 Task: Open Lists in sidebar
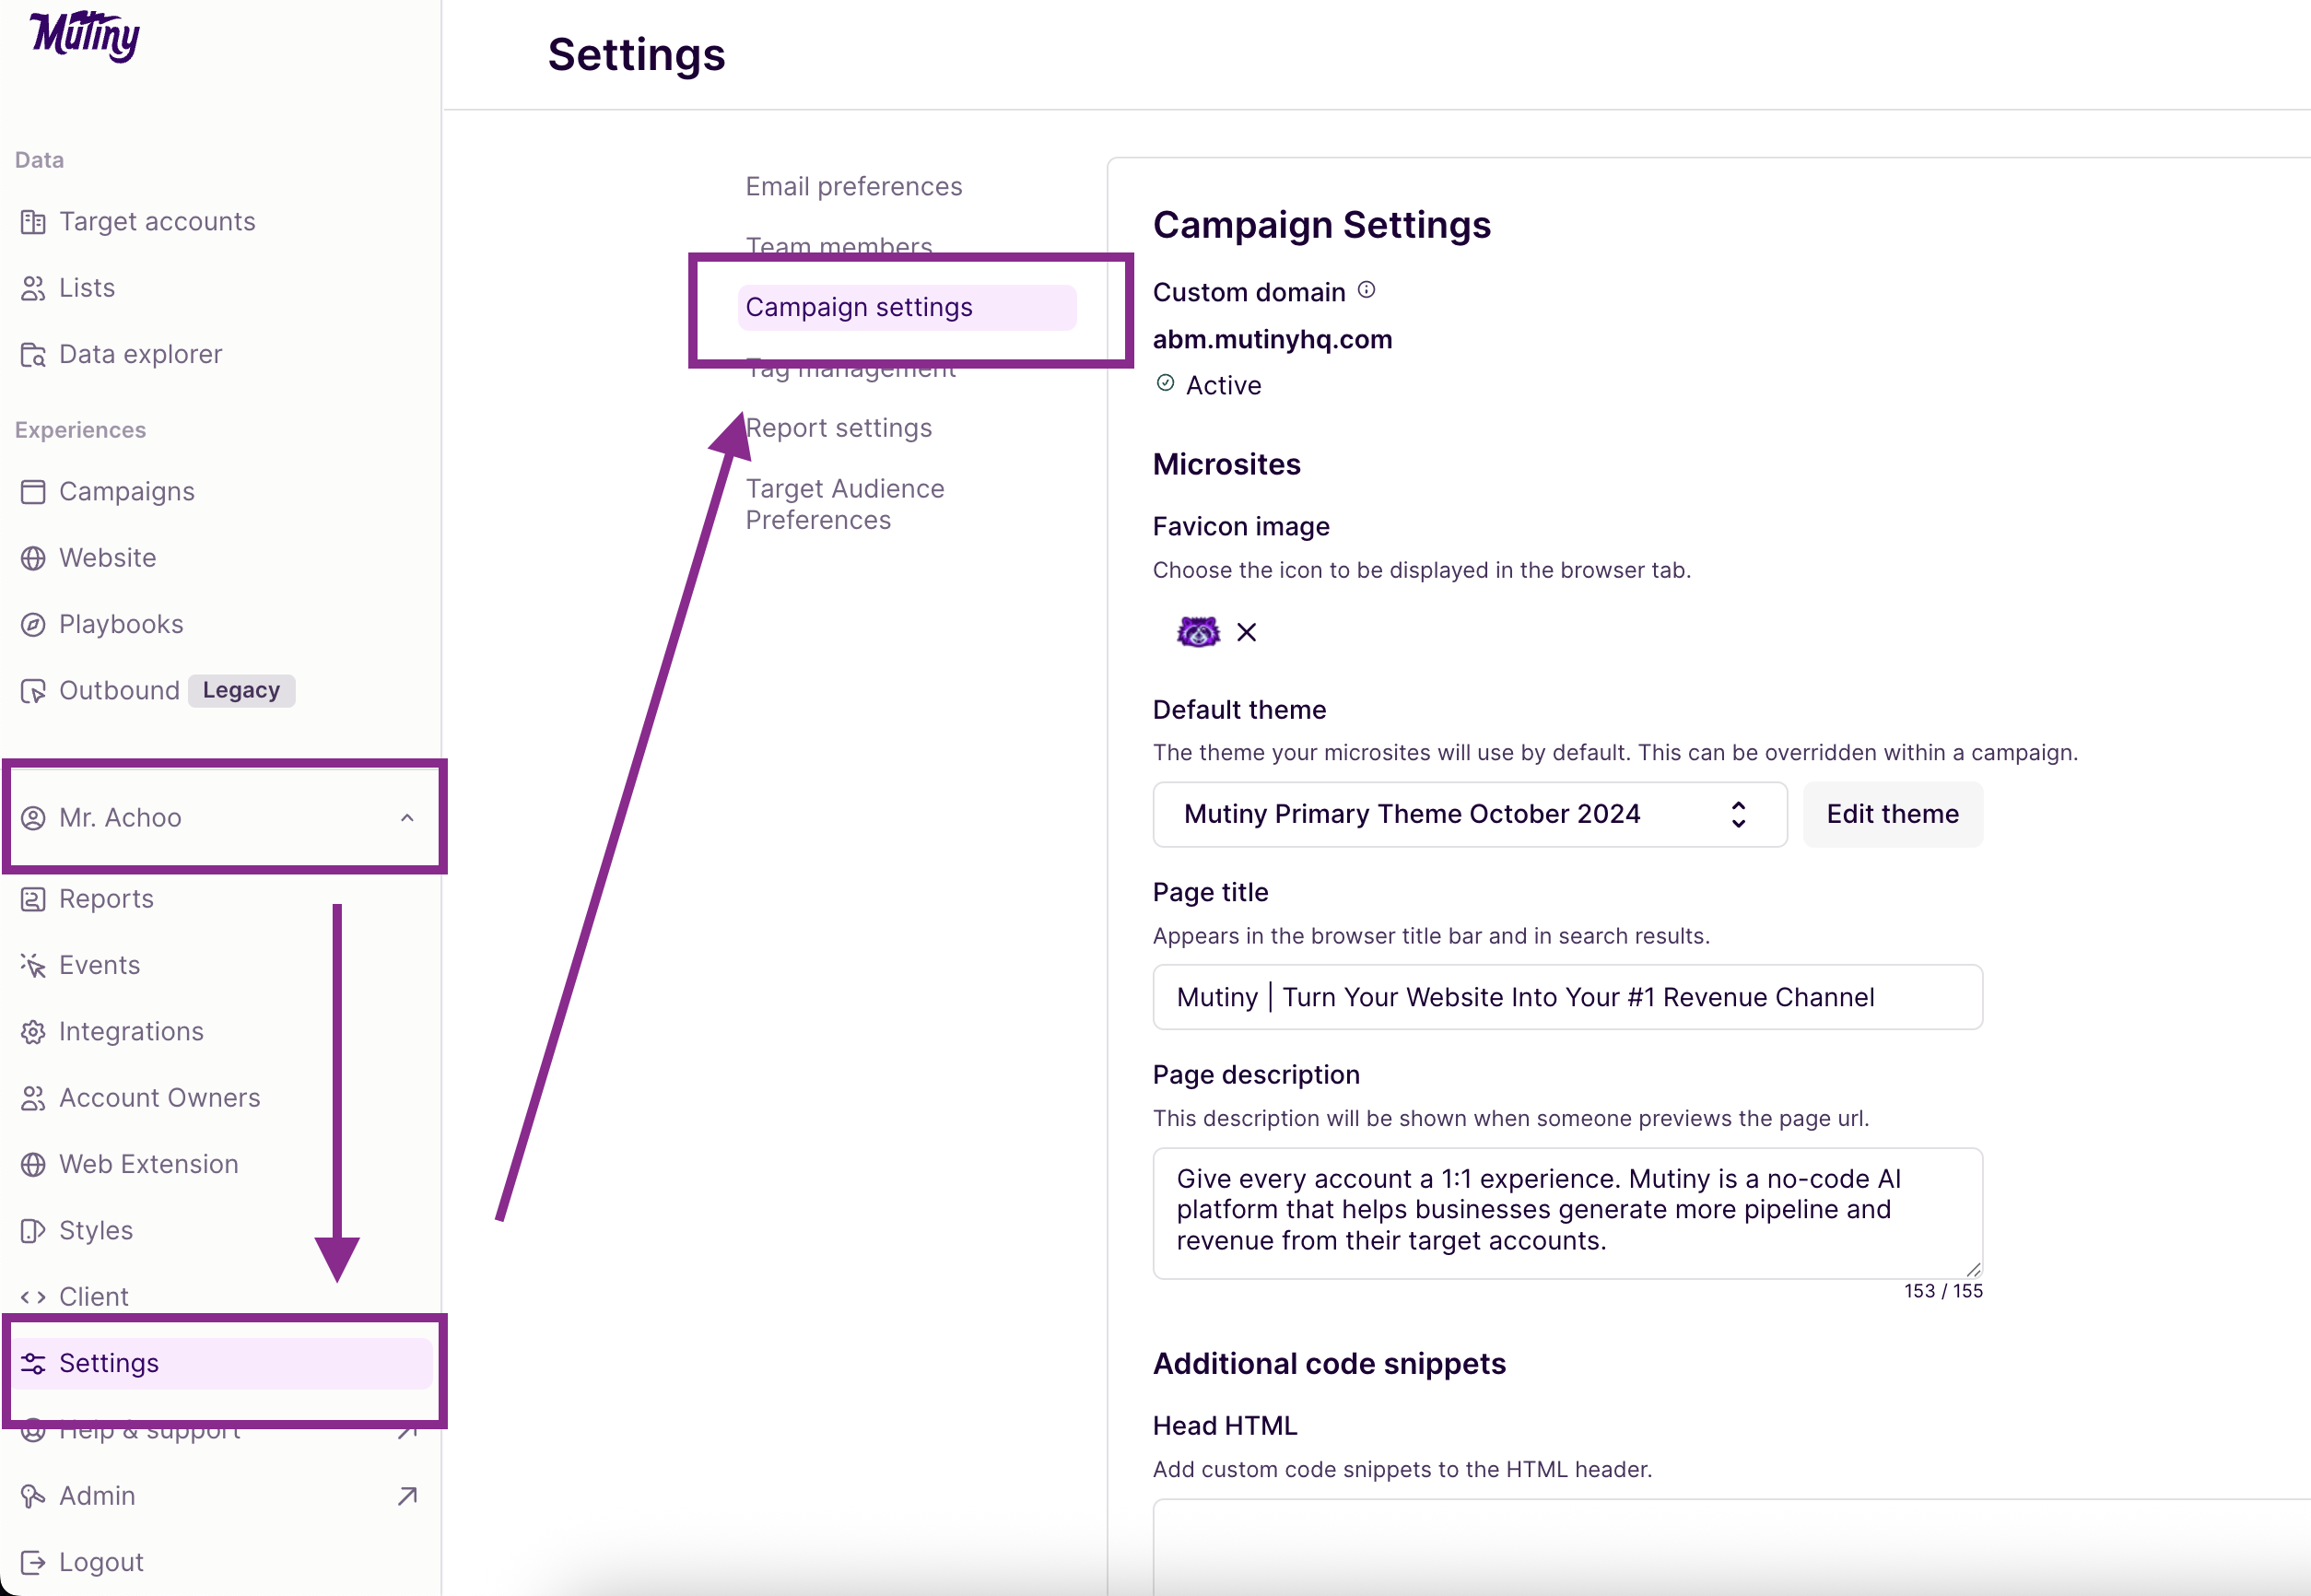point(87,288)
